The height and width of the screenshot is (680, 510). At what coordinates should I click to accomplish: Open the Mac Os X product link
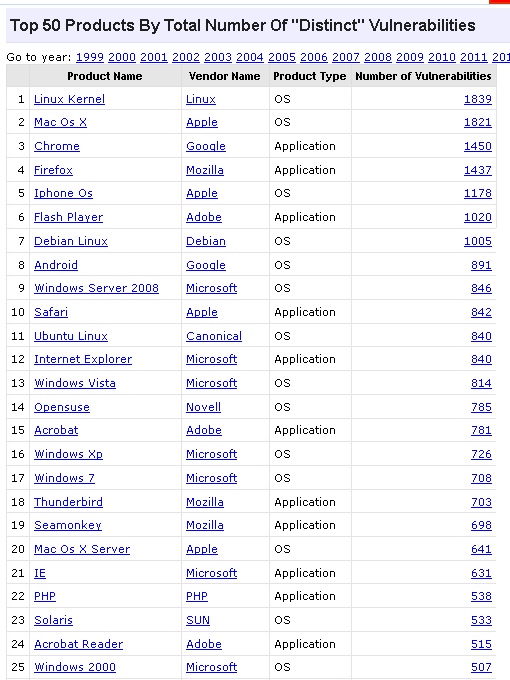[x=60, y=122]
